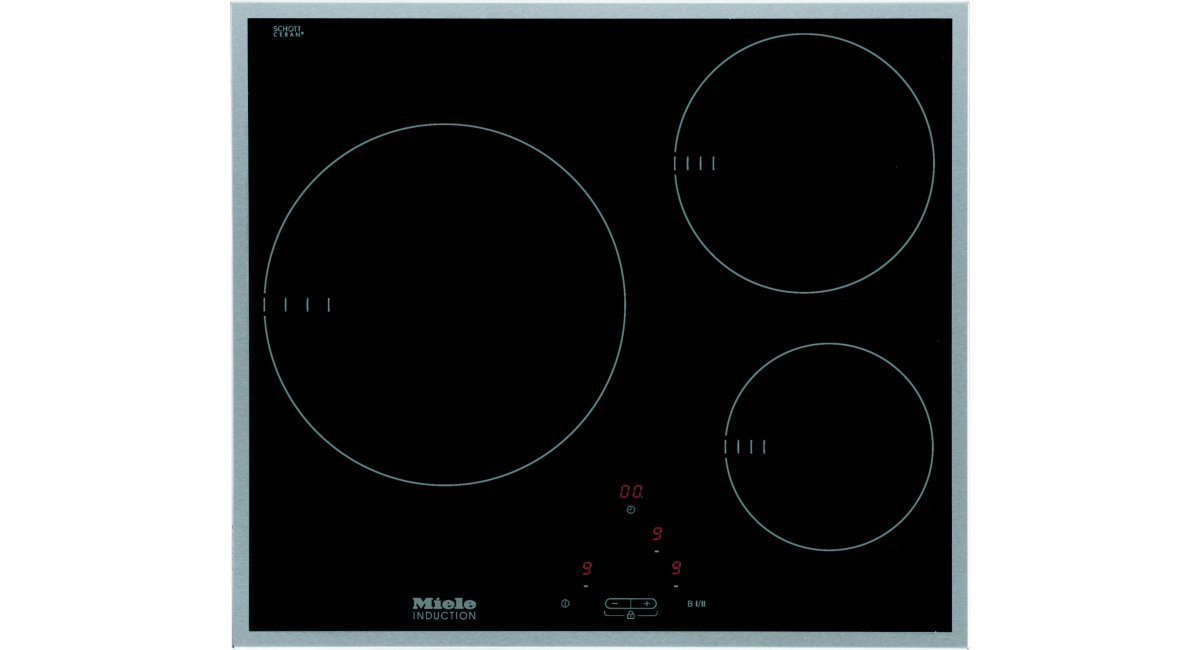The height and width of the screenshot is (650, 1200).
Task: Tap the minus/plus power slider bar
Action: click(631, 604)
